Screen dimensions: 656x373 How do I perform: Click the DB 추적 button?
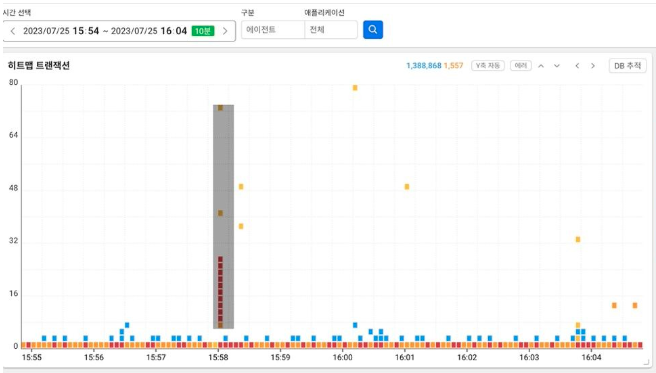(x=628, y=66)
